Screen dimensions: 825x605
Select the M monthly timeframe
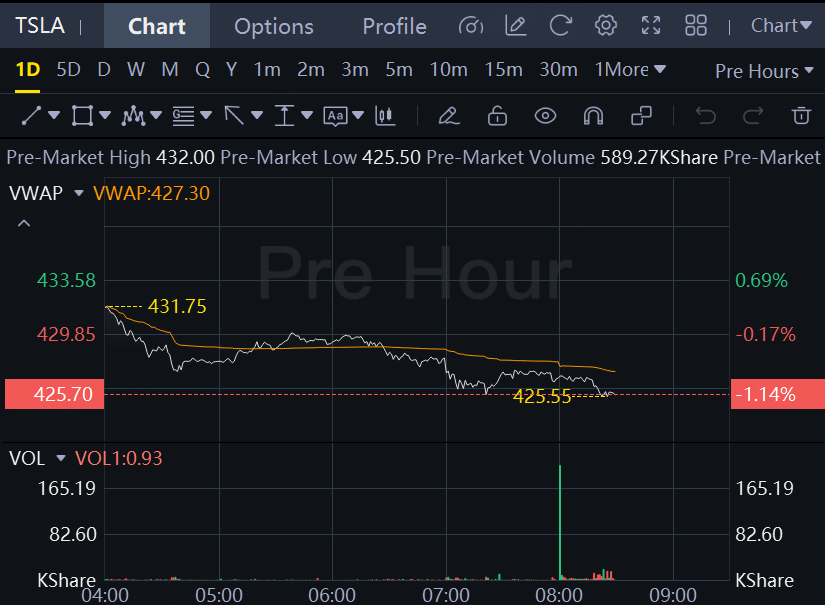click(x=170, y=69)
